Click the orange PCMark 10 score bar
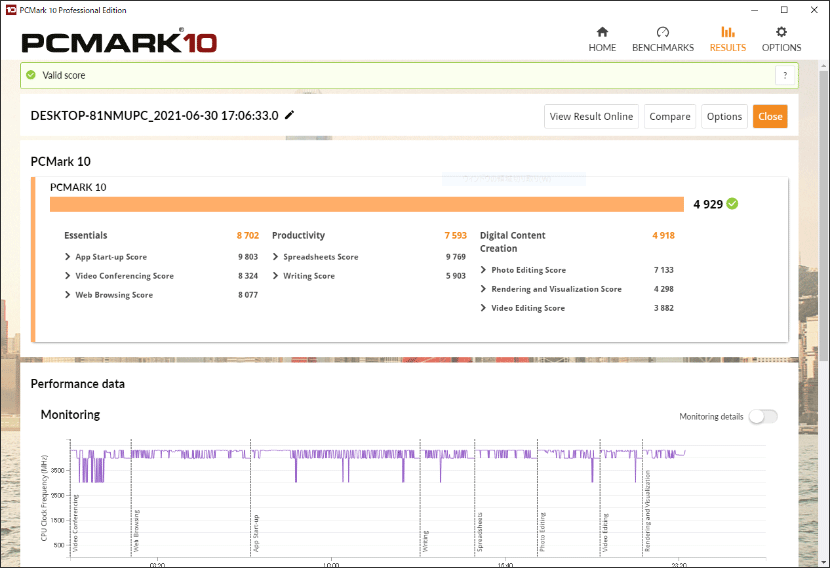The image size is (830, 568). 366,204
